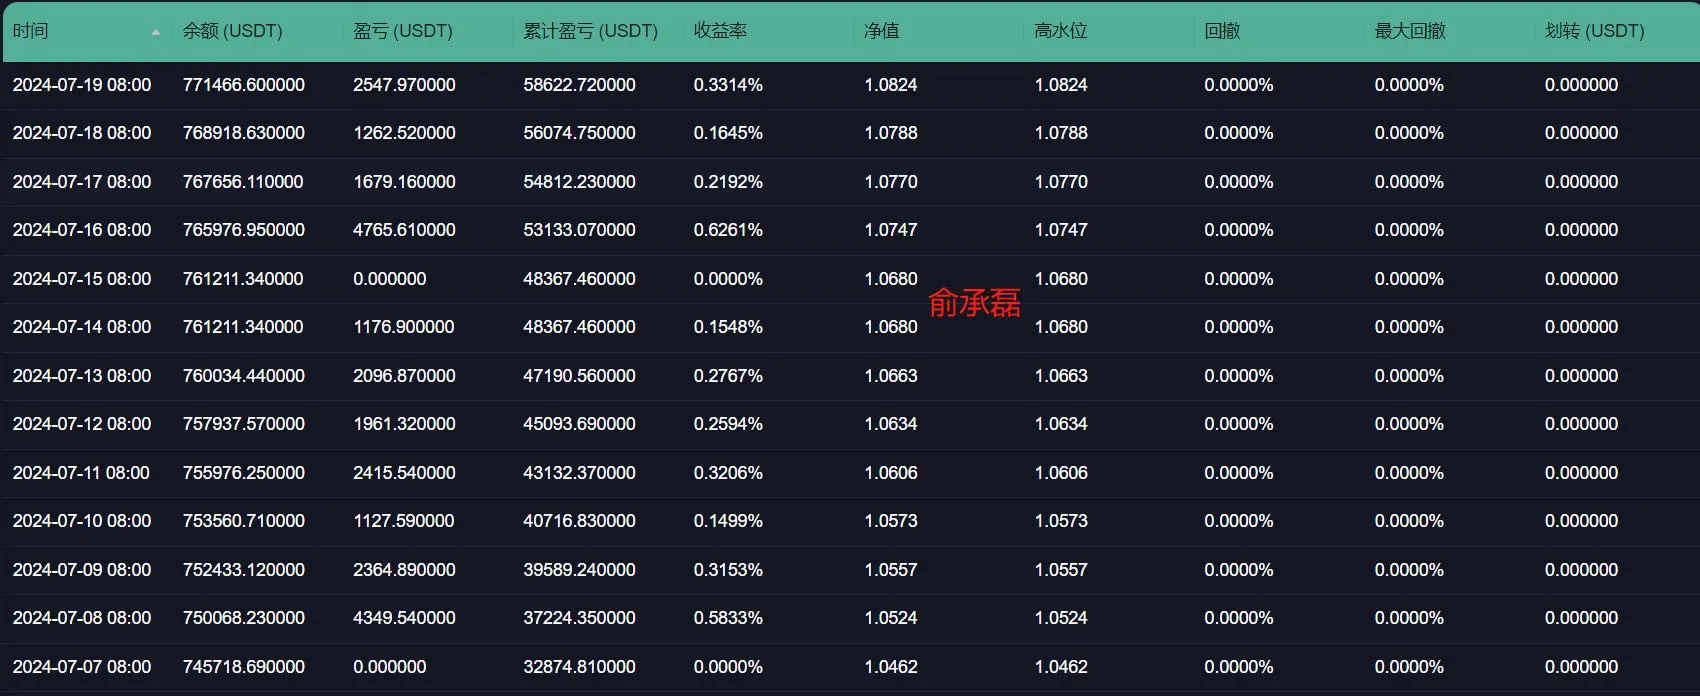Viewport: 1700px width, 696px height.
Task: Select the date 2024-07-08 08:00
Action: tap(82, 618)
